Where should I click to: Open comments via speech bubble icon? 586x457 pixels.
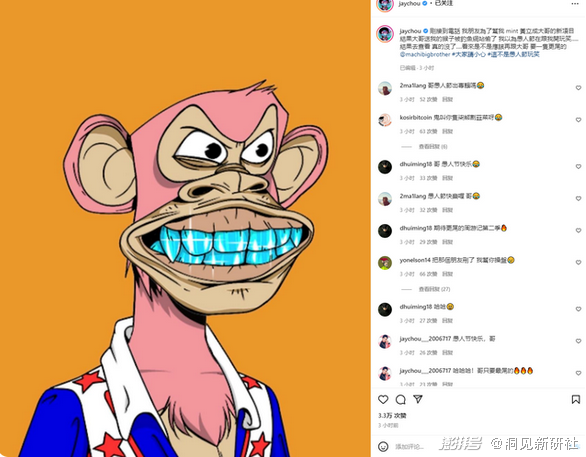pos(401,399)
